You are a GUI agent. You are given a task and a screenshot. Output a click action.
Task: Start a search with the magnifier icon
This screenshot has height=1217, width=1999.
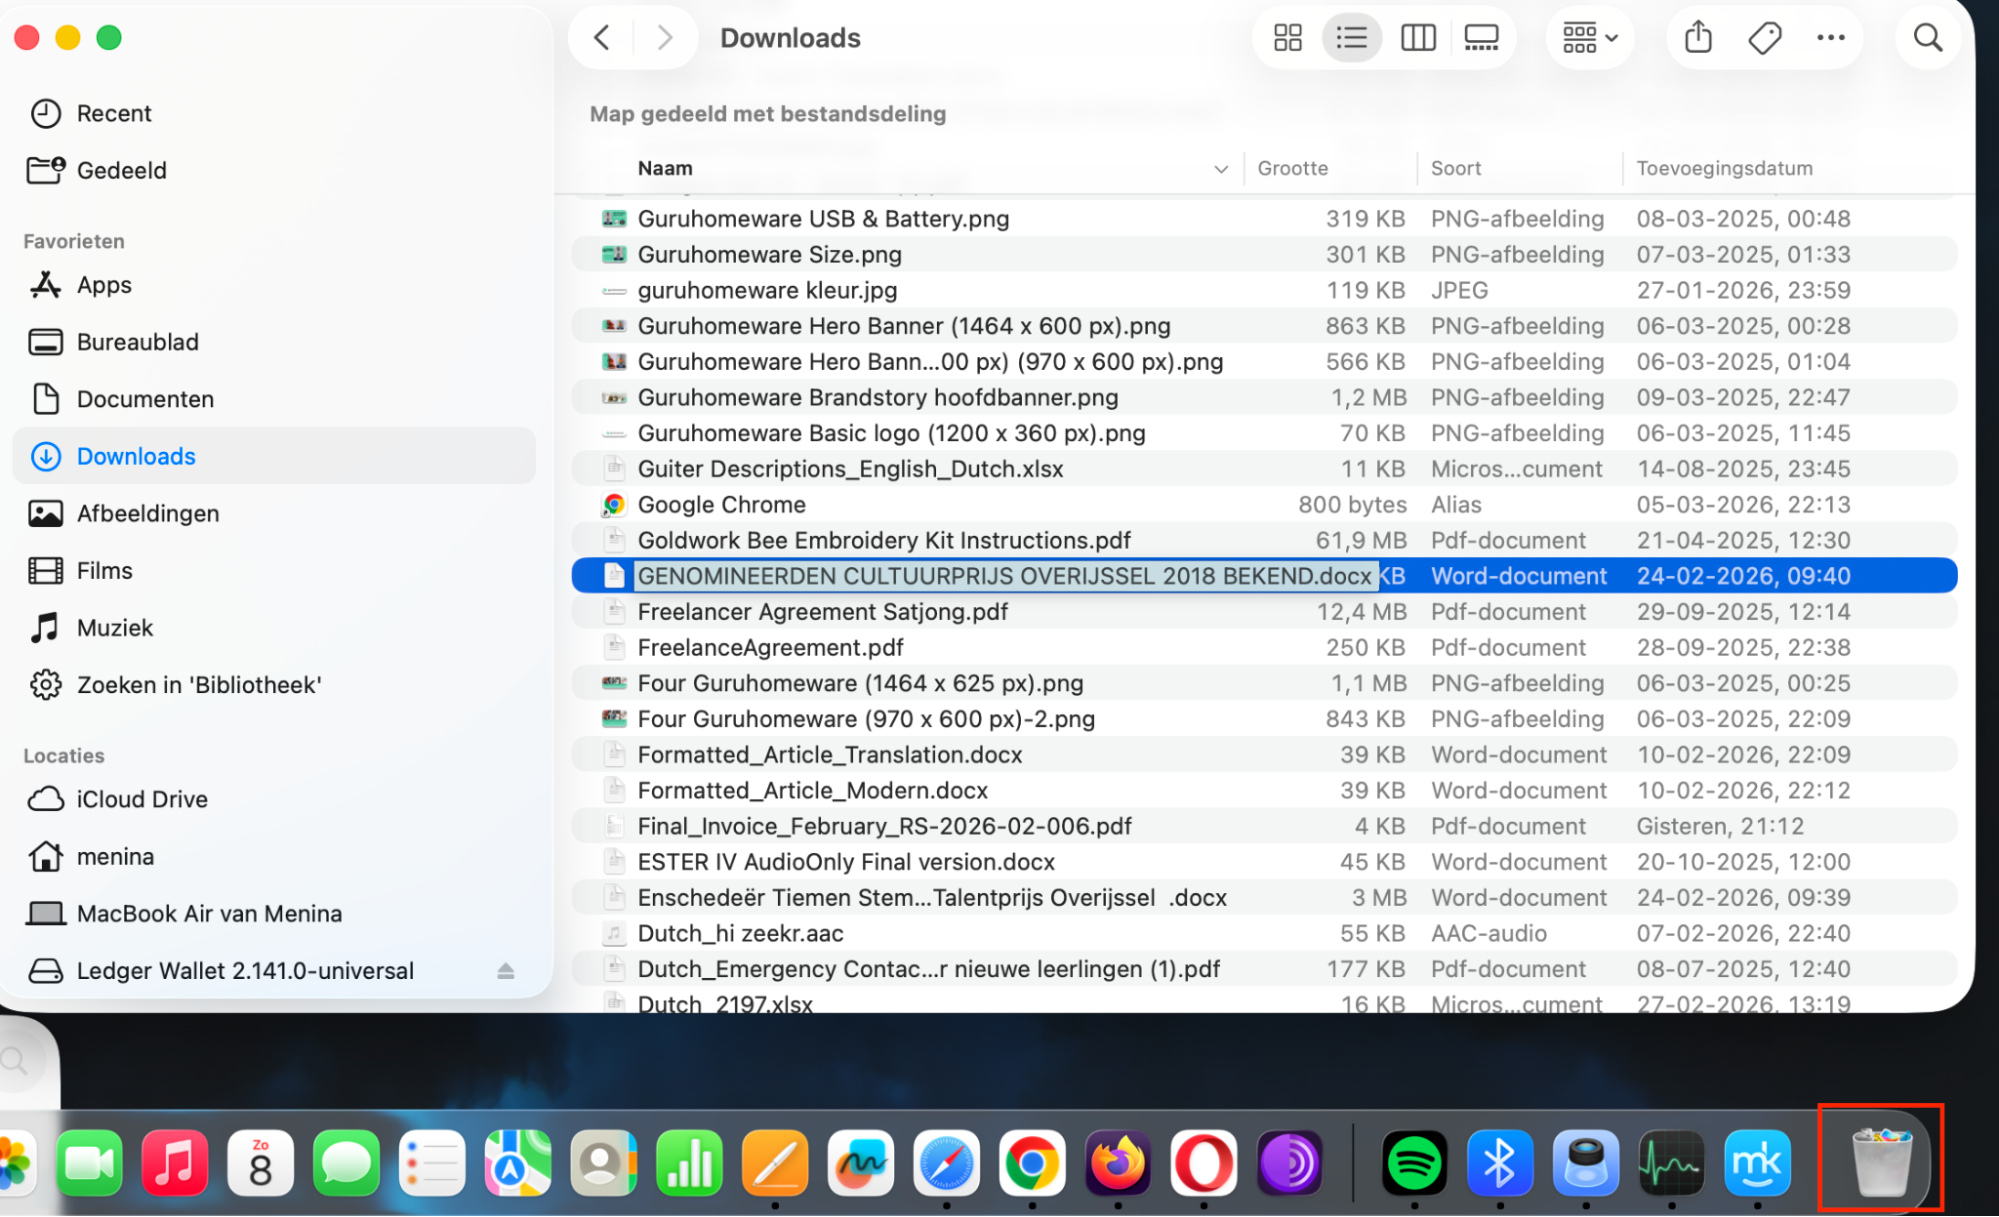[x=1928, y=37]
